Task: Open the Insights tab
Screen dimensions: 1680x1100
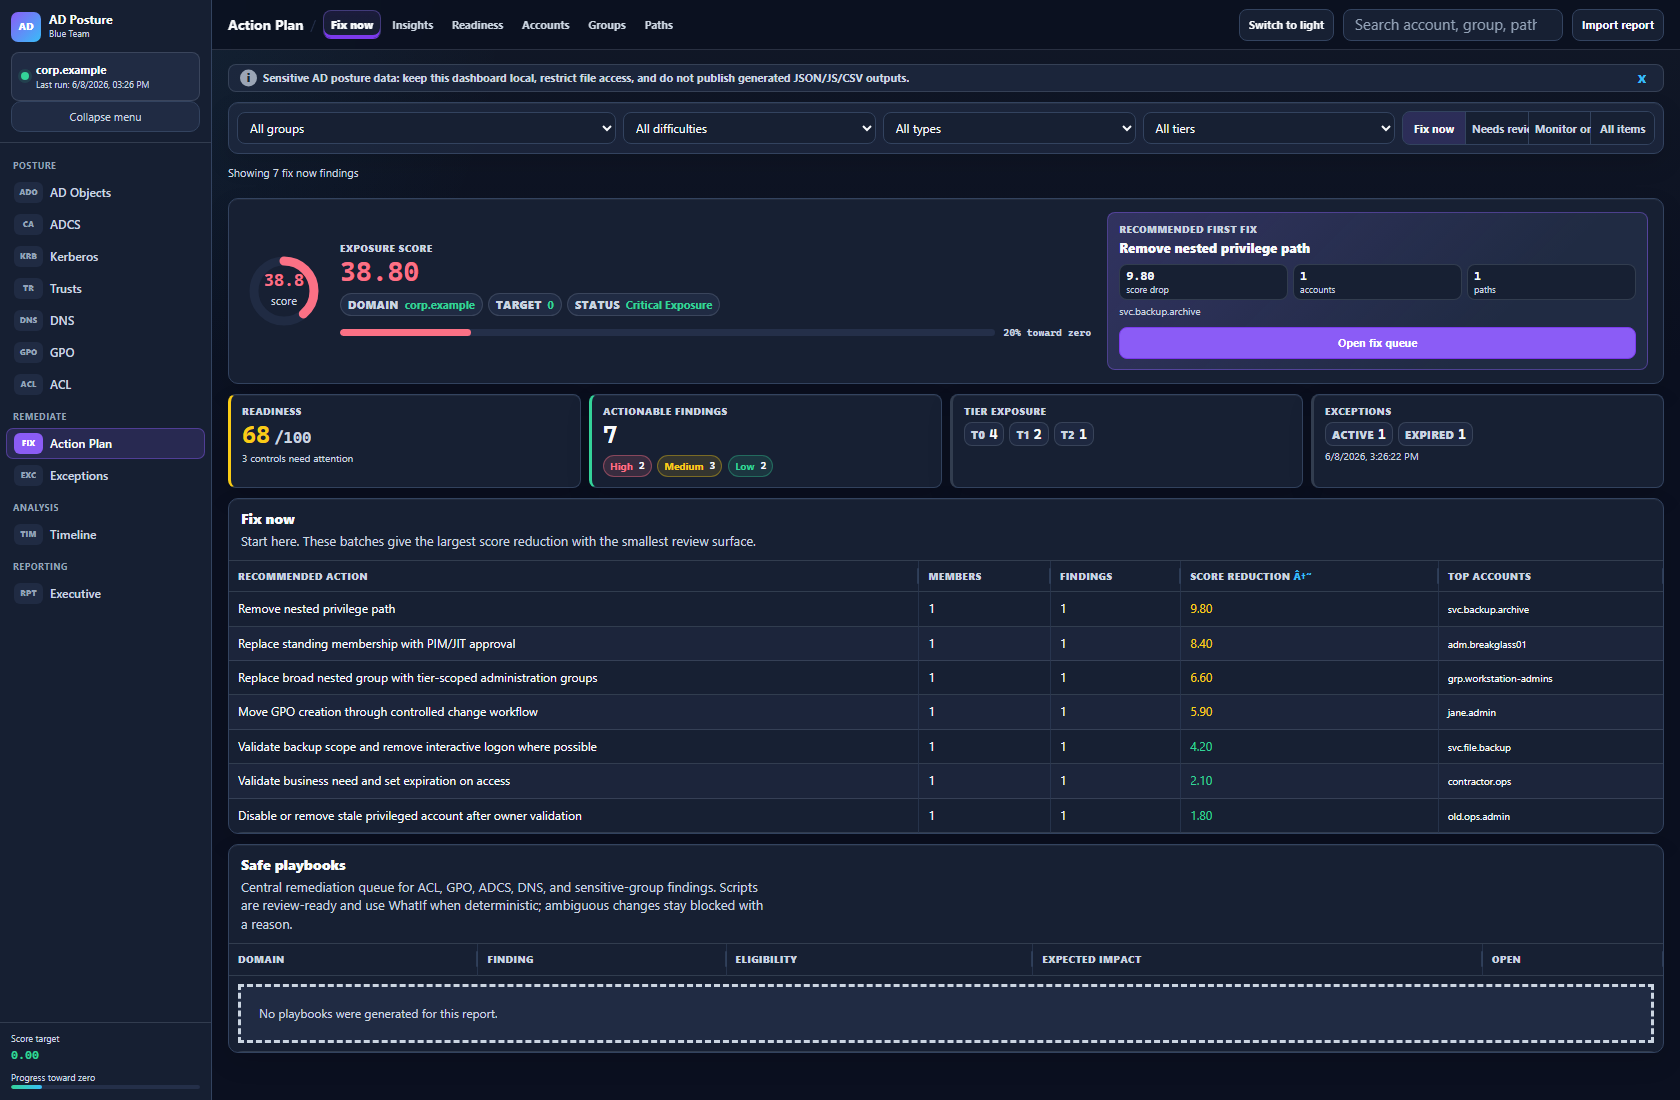Action: [413, 25]
